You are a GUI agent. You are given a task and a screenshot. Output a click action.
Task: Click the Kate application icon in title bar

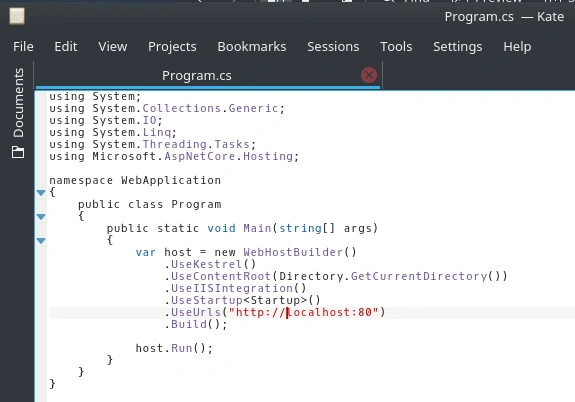[17, 16]
